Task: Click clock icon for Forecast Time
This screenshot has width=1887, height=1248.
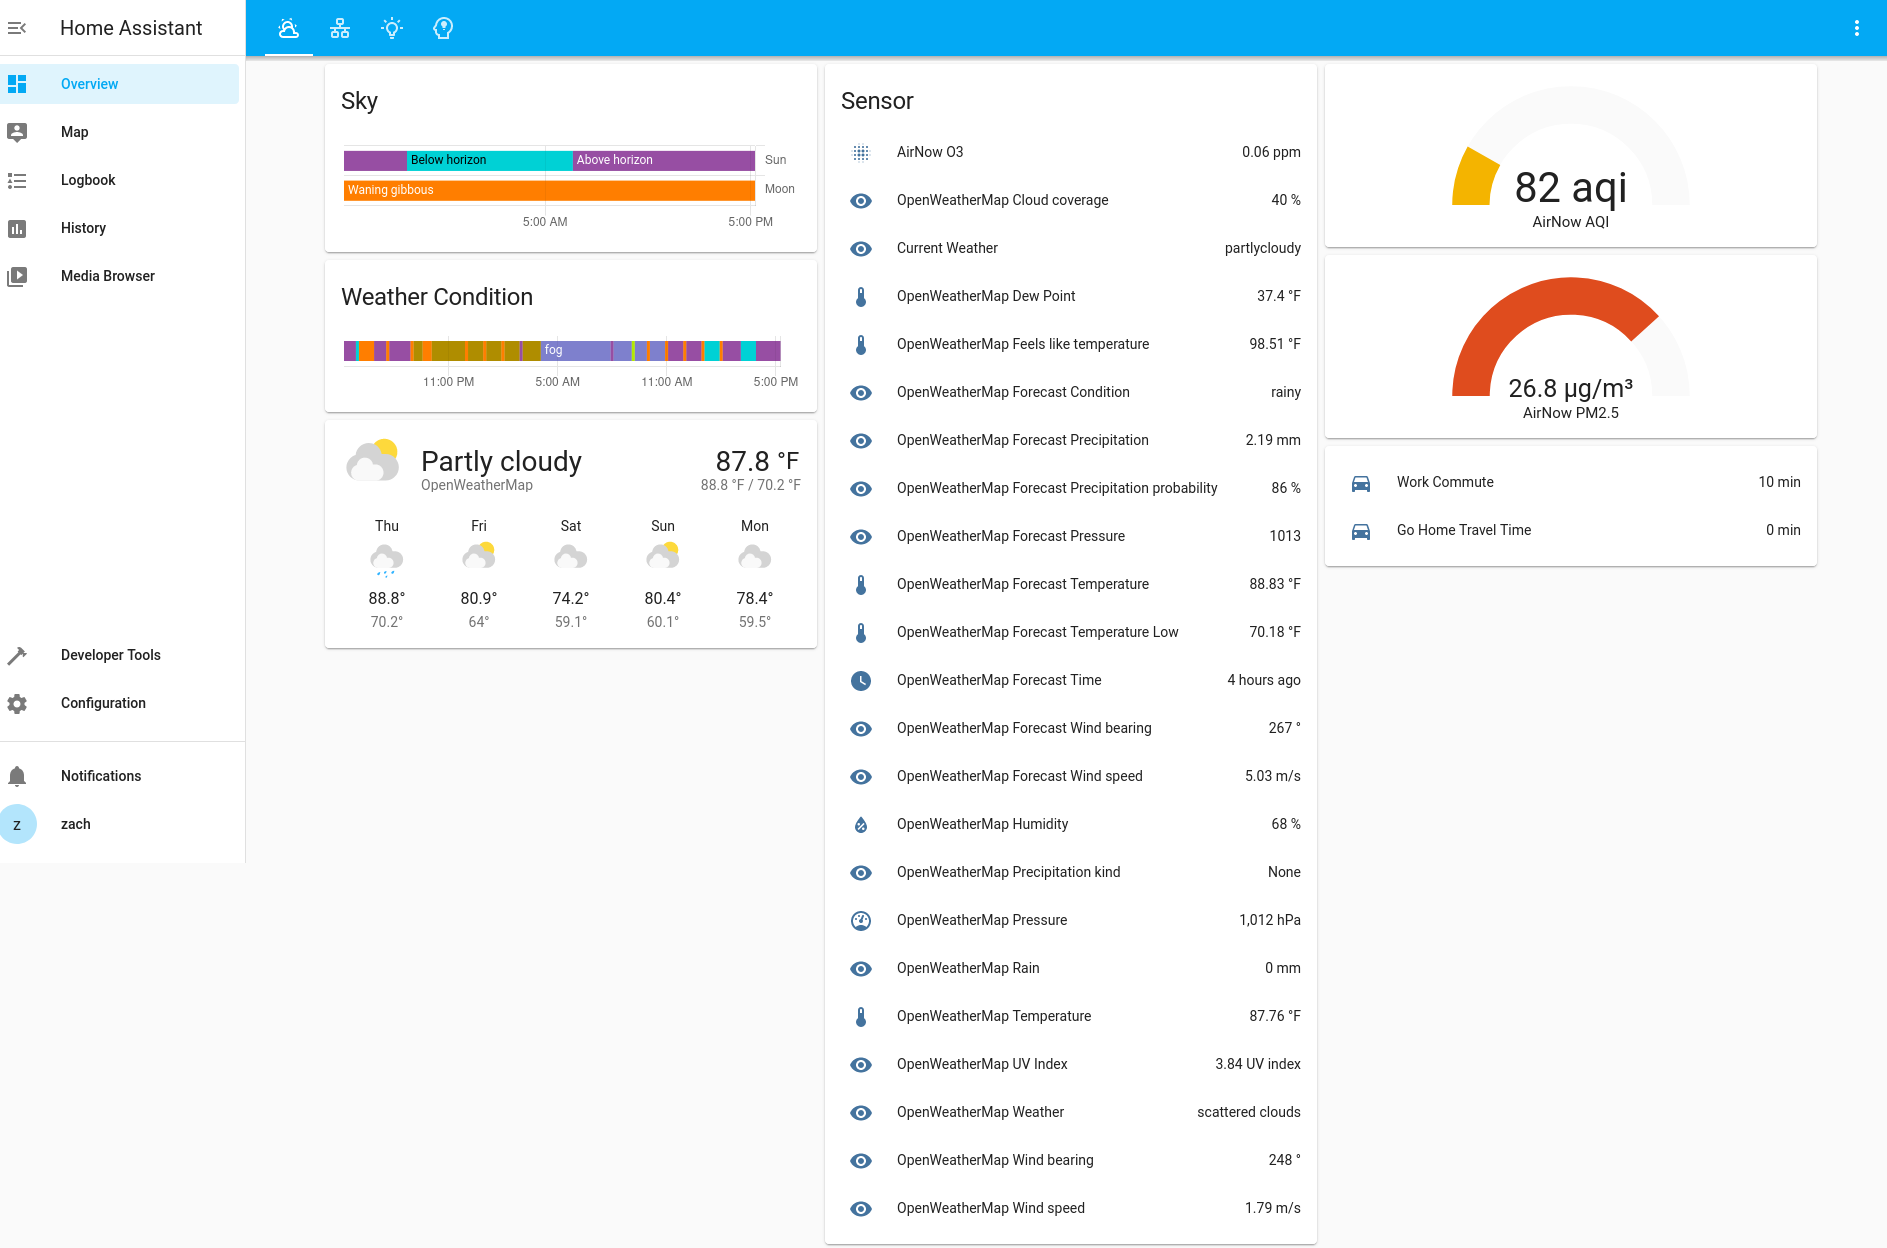Action: click(x=861, y=680)
